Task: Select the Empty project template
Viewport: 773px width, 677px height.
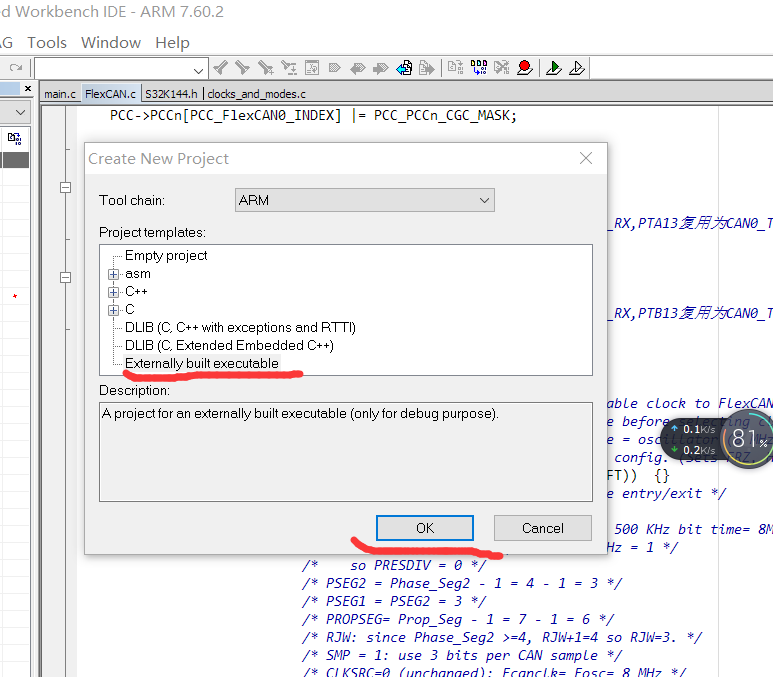Action: tap(166, 255)
